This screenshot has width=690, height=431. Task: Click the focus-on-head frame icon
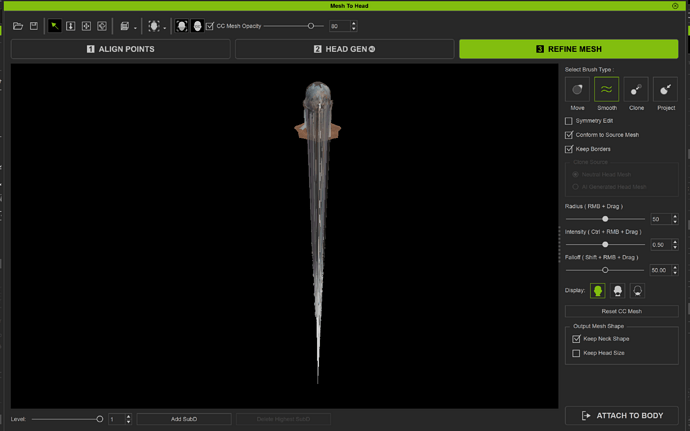pos(181,26)
